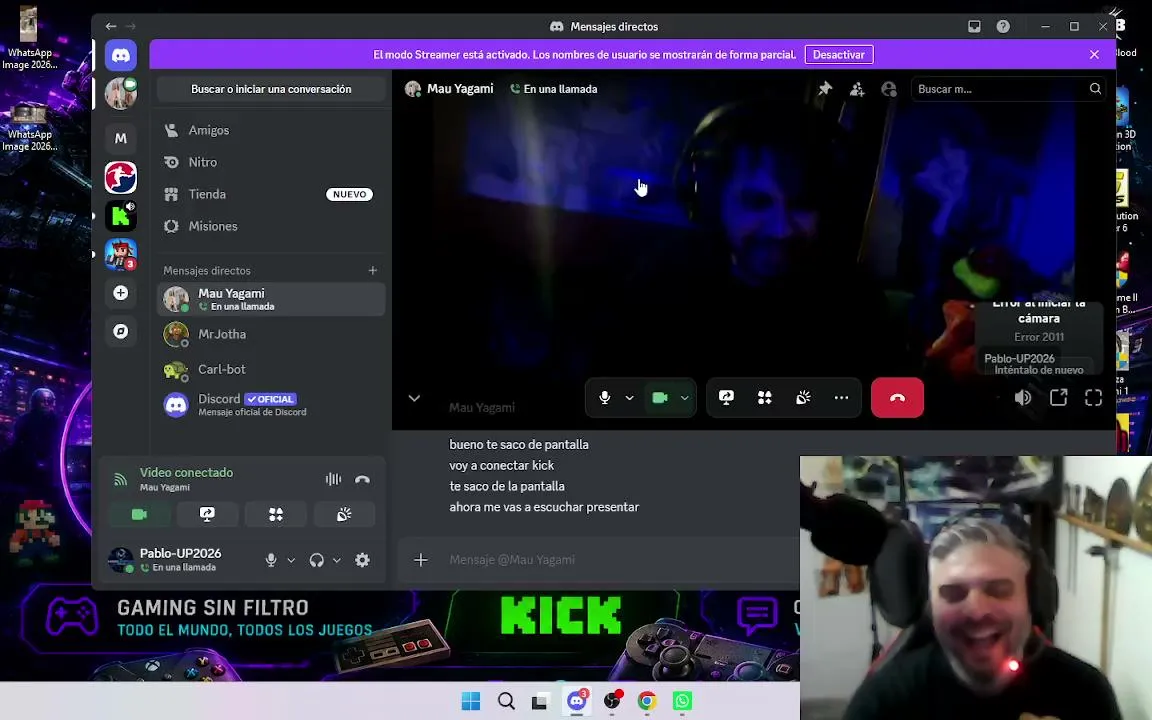Open attachment plus button in message bar
The width and height of the screenshot is (1152, 720).
tap(421, 560)
